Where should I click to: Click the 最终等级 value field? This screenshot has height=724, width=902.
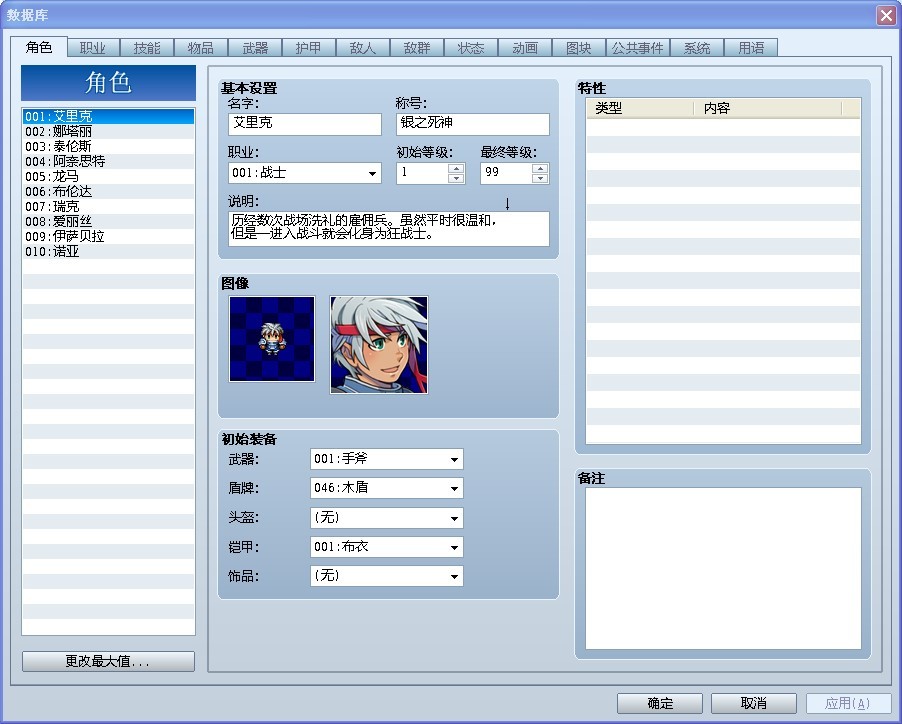(507, 173)
